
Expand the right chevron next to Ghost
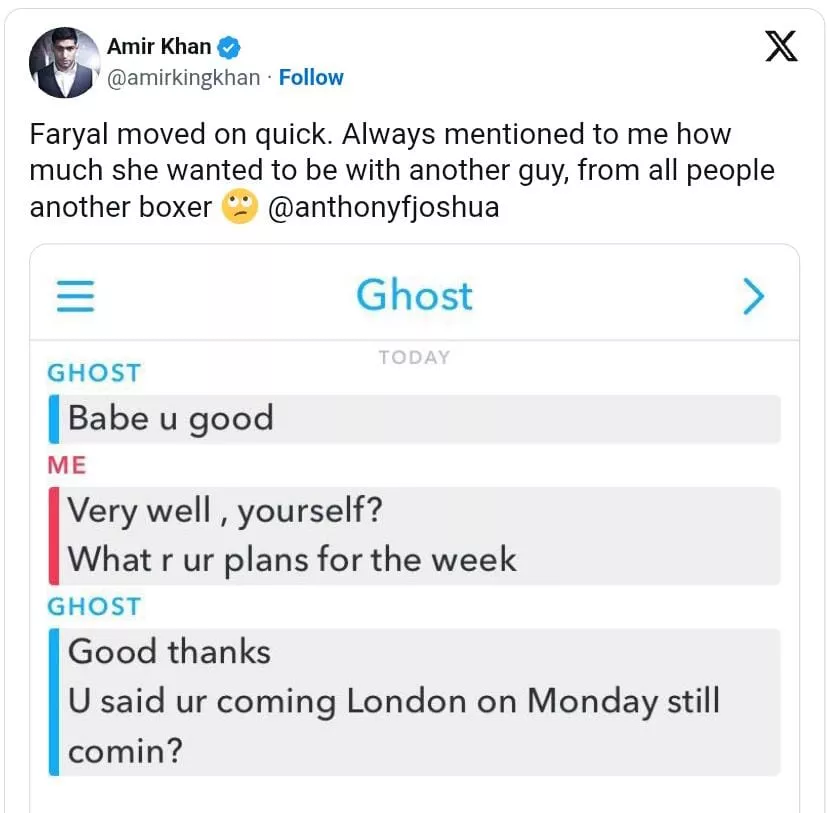[x=754, y=296]
